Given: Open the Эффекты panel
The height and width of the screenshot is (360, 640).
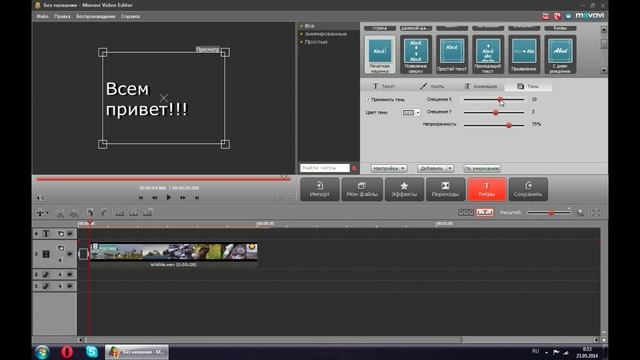Looking at the screenshot, I should pyautogui.click(x=404, y=189).
